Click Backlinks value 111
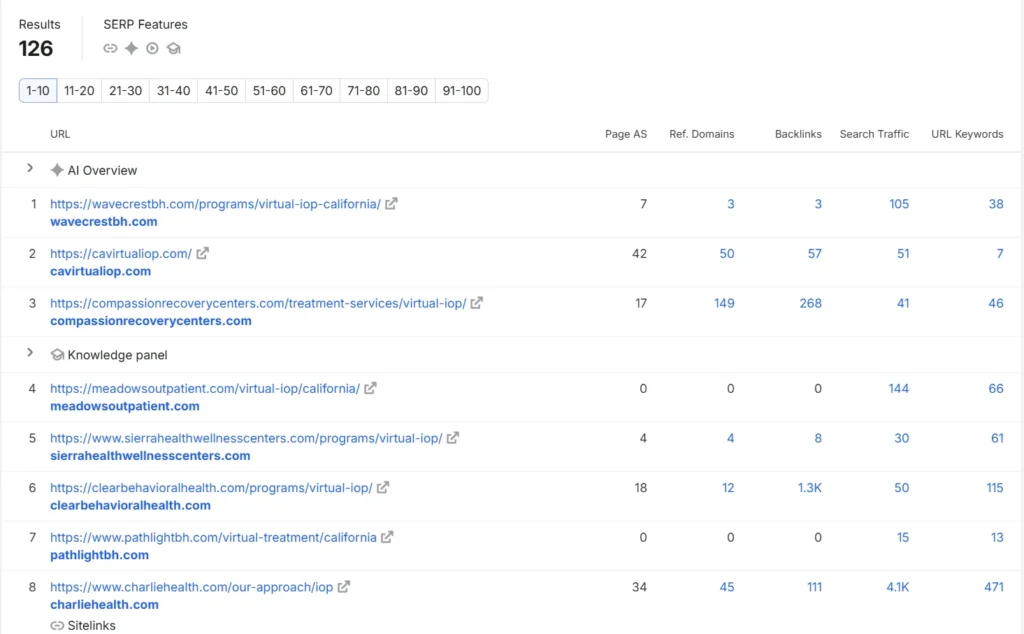This screenshot has width=1024, height=634. point(814,587)
